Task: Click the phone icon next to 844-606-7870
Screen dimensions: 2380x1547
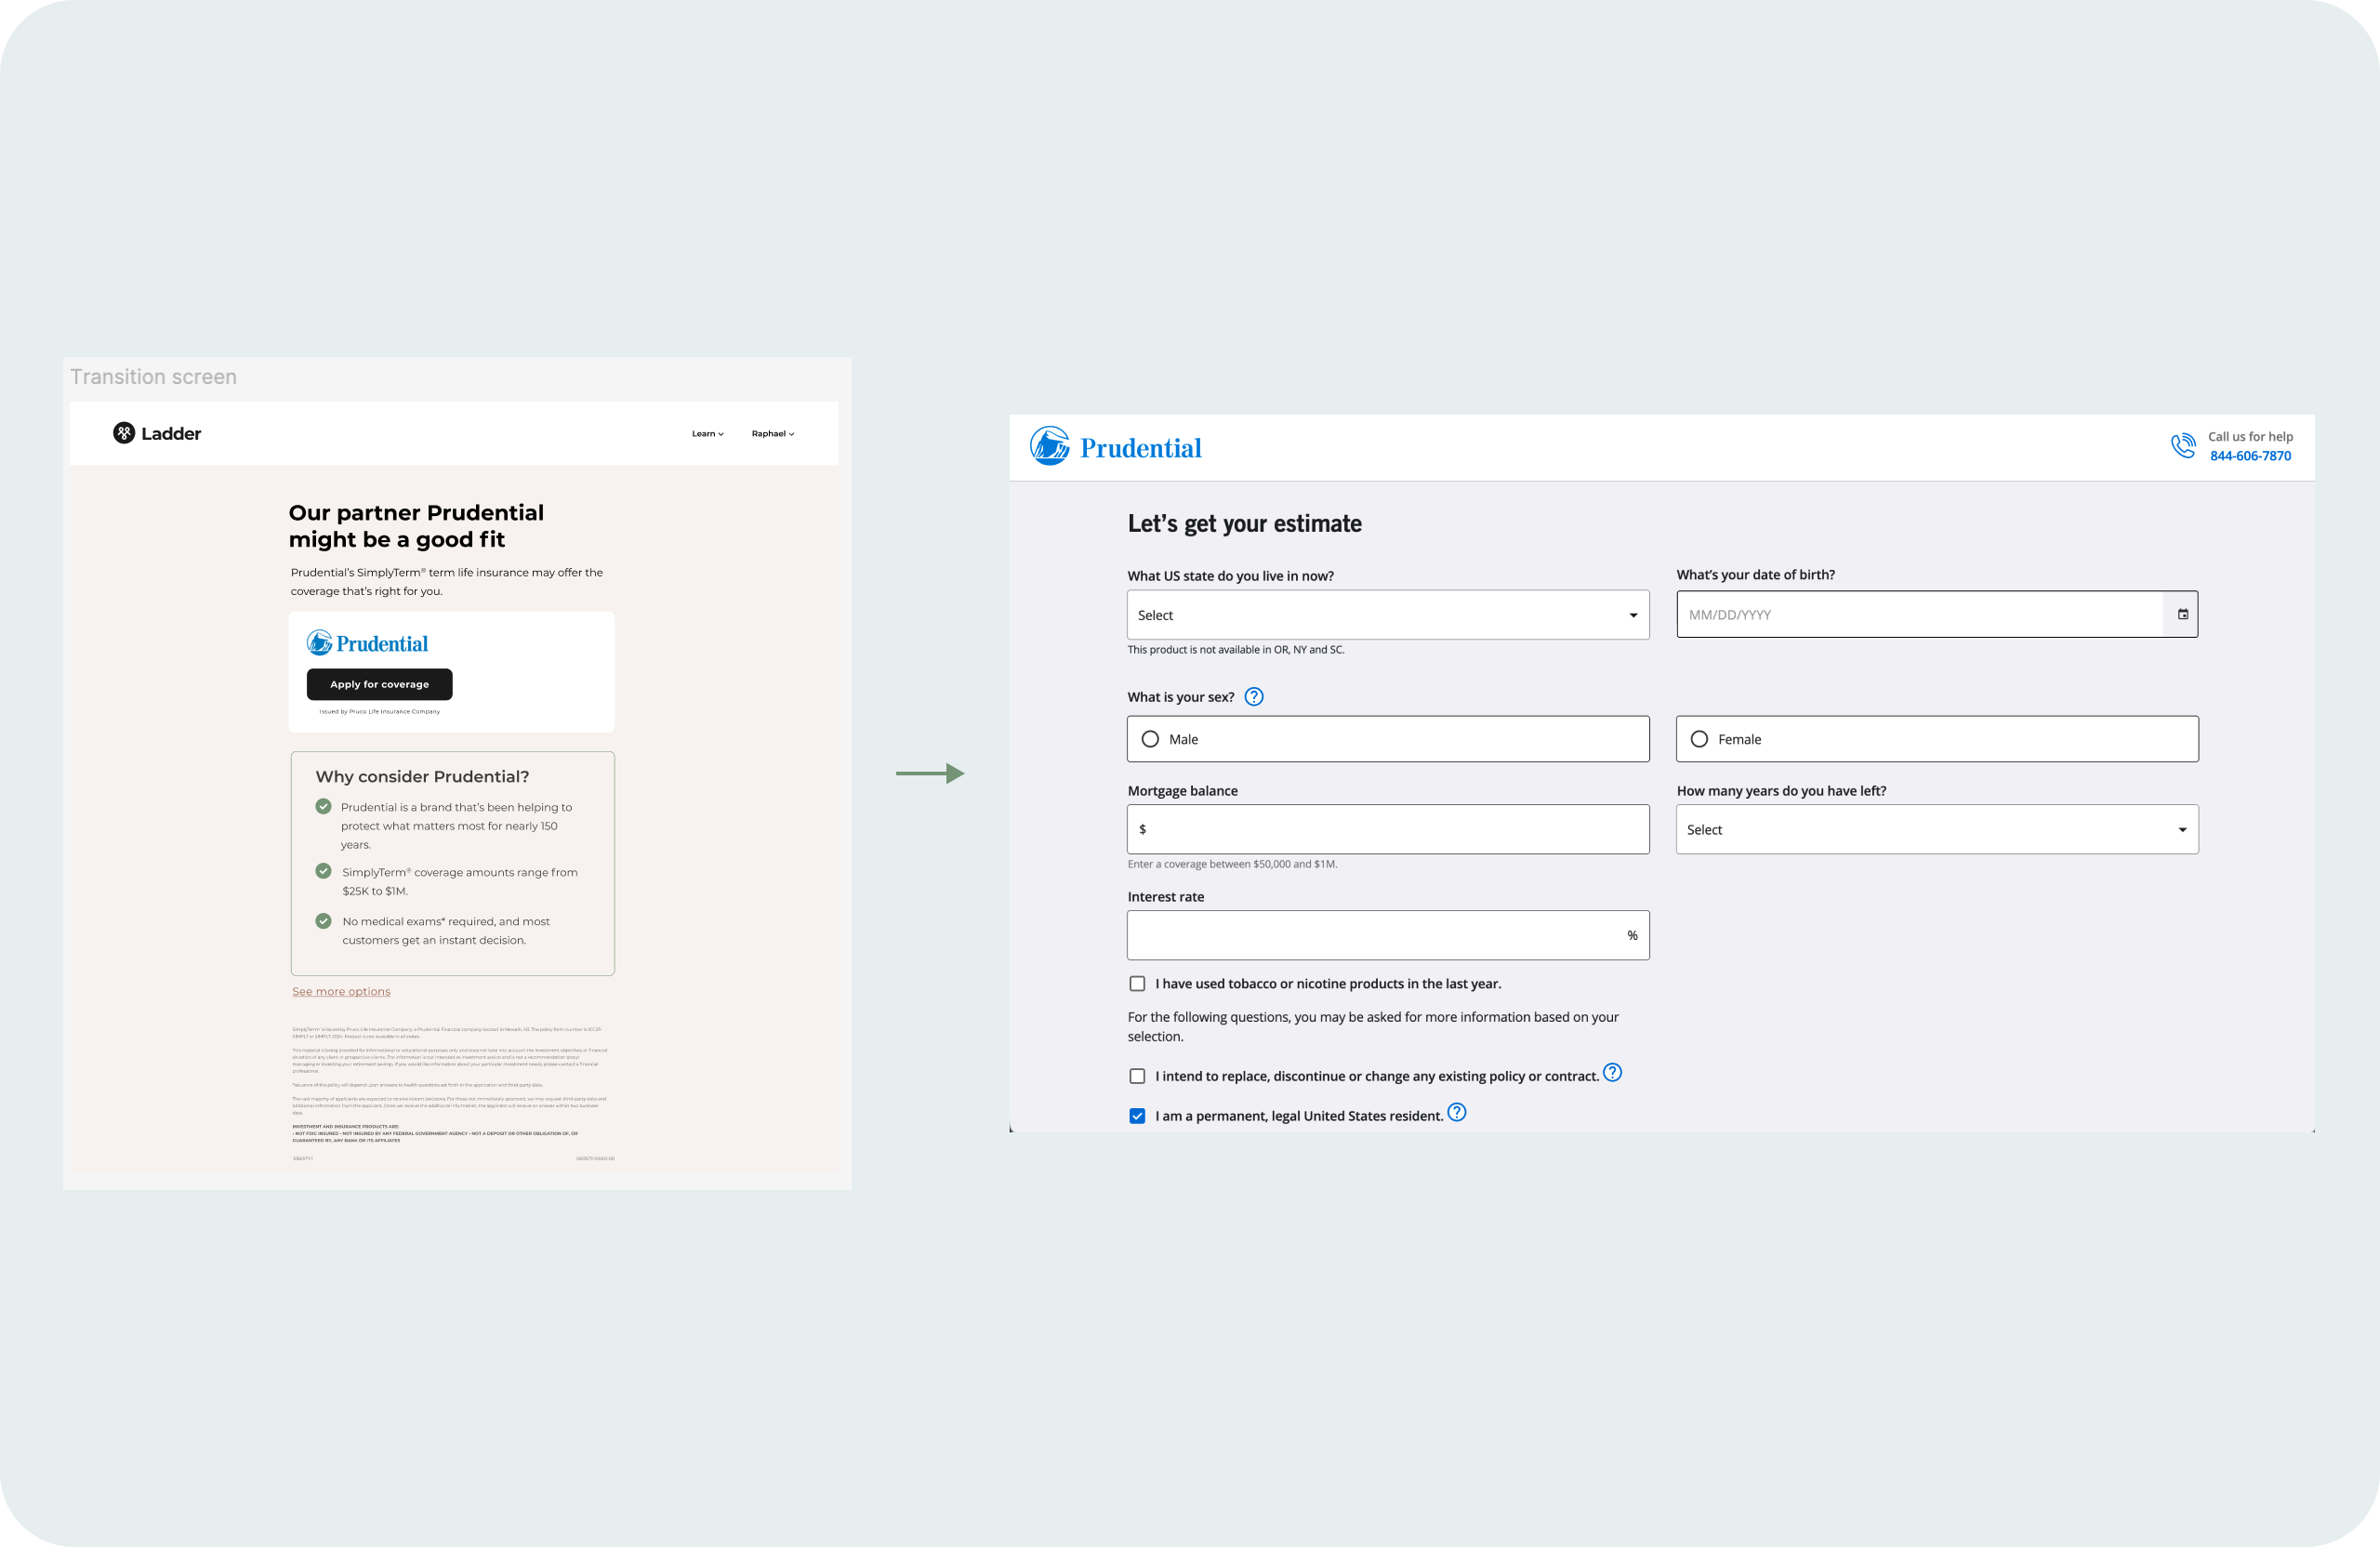Action: pos(2184,446)
